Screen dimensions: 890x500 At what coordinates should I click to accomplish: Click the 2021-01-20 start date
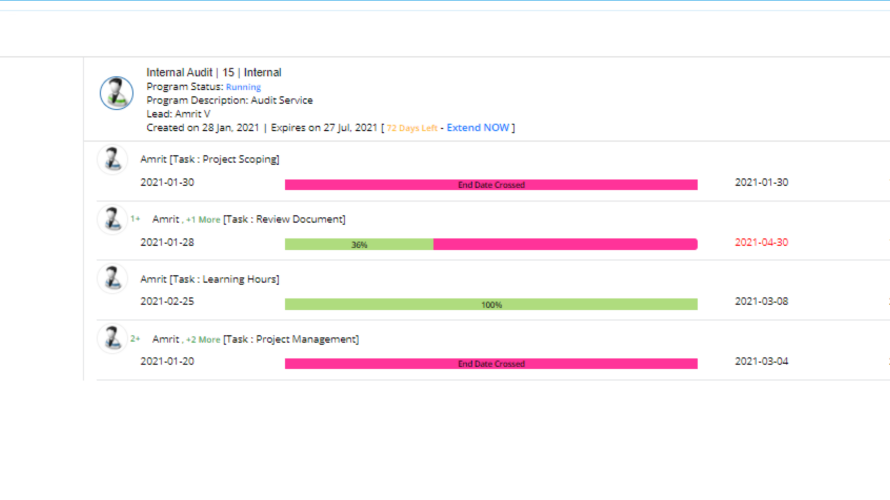click(x=167, y=362)
